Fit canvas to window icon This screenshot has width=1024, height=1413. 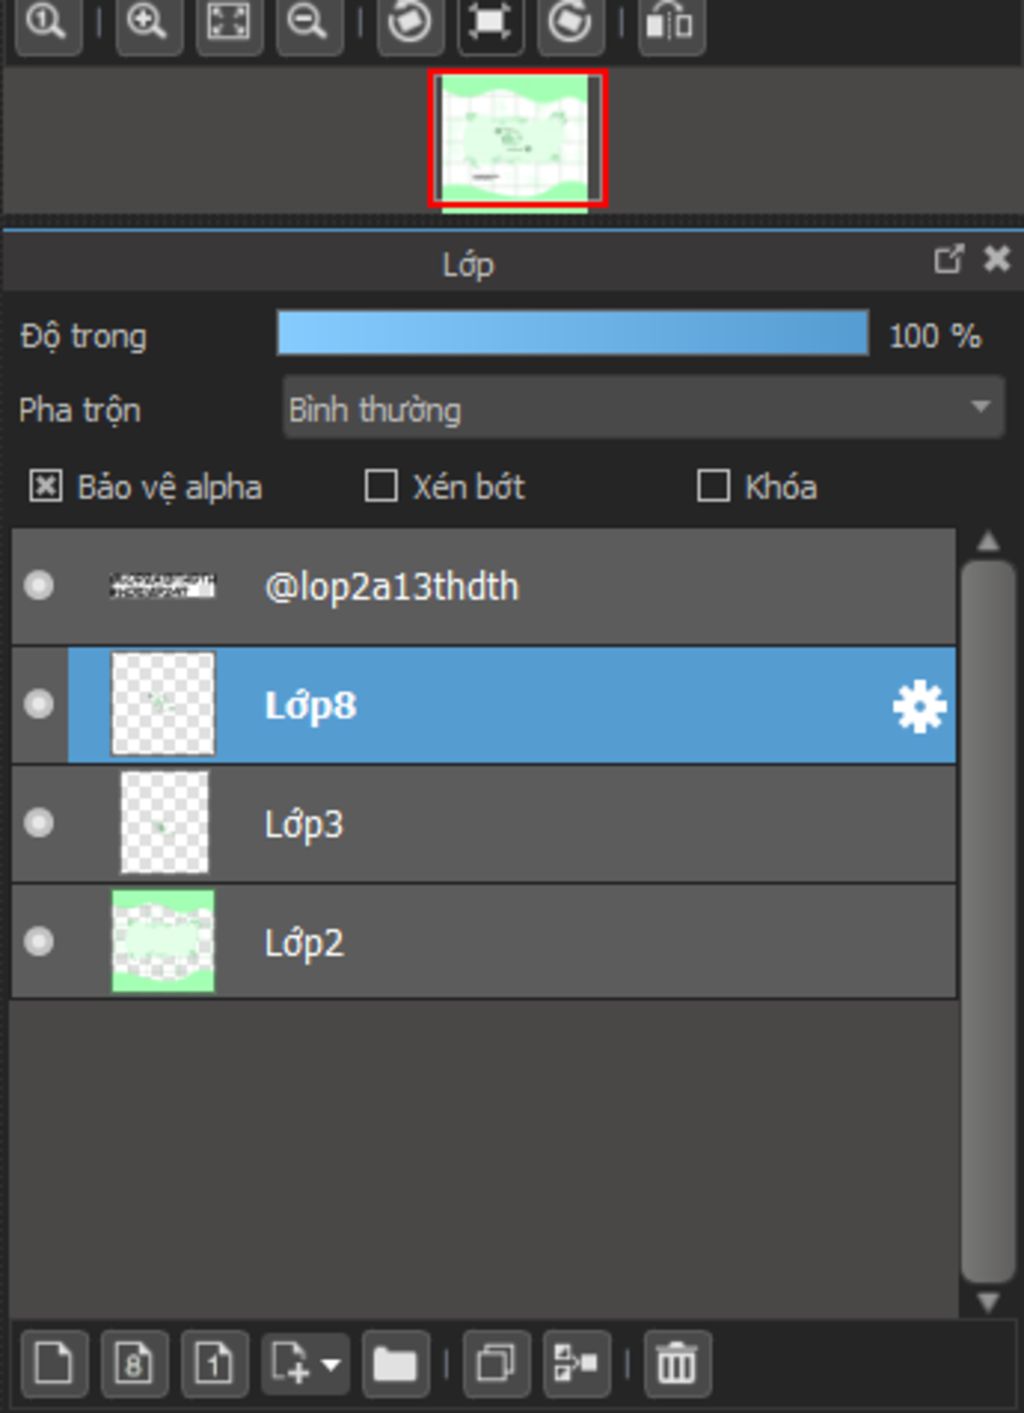[229, 23]
